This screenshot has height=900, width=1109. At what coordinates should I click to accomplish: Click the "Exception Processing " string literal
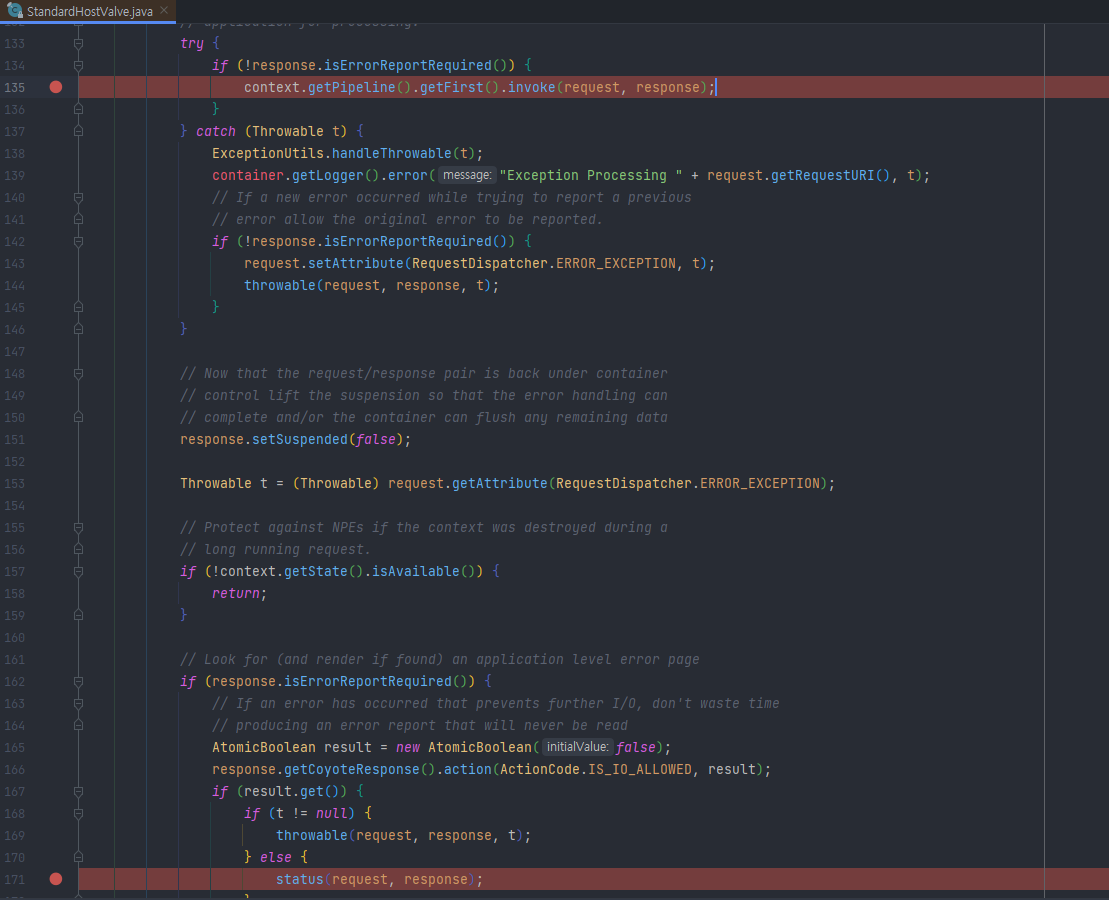pos(591,175)
